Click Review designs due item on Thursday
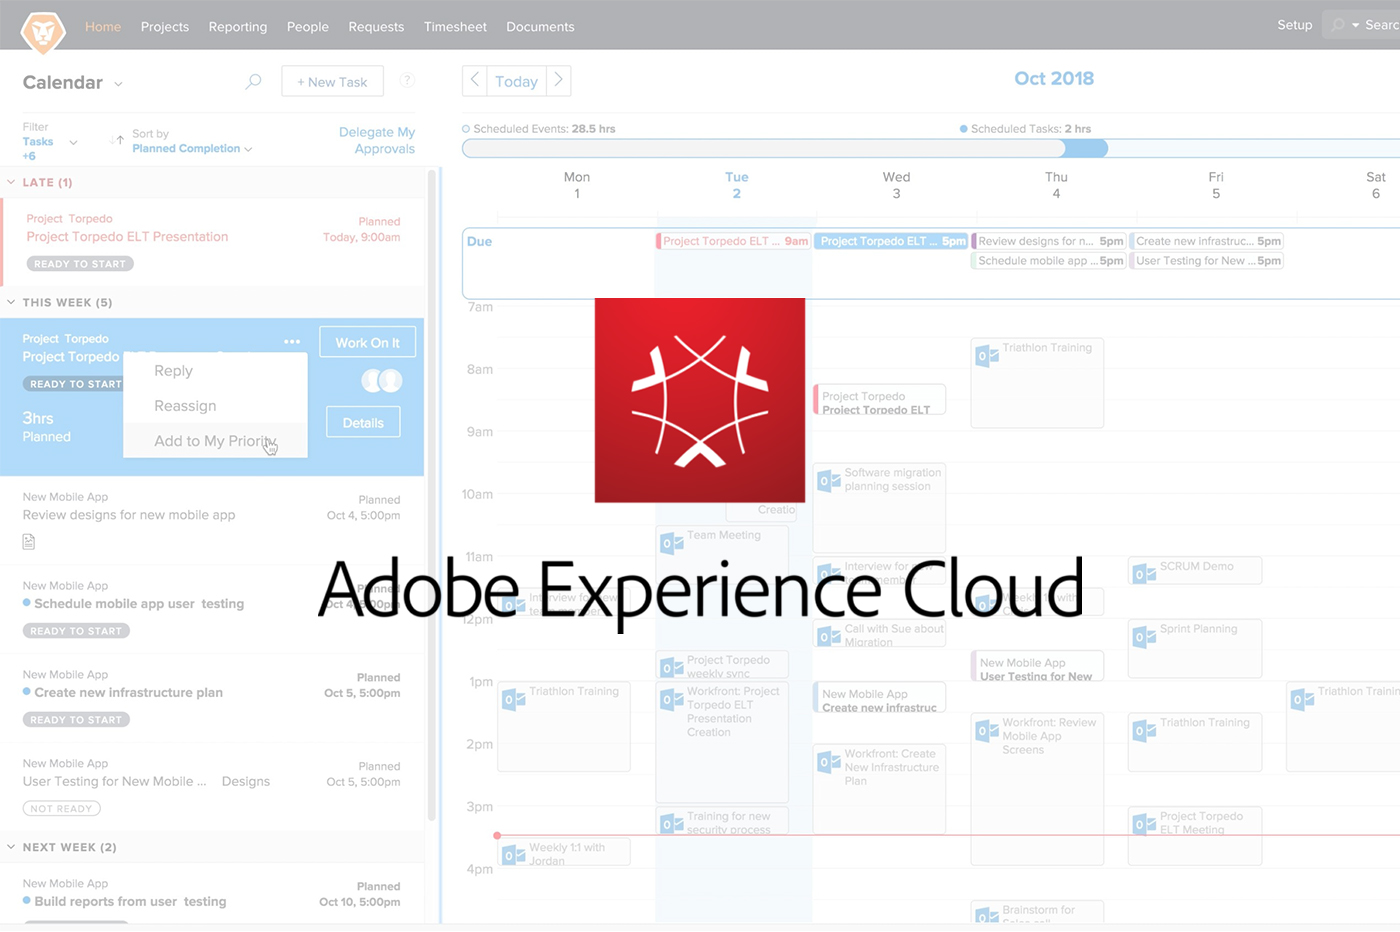The width and height of the screenshot is (1400, 932). click(1049, 241)
